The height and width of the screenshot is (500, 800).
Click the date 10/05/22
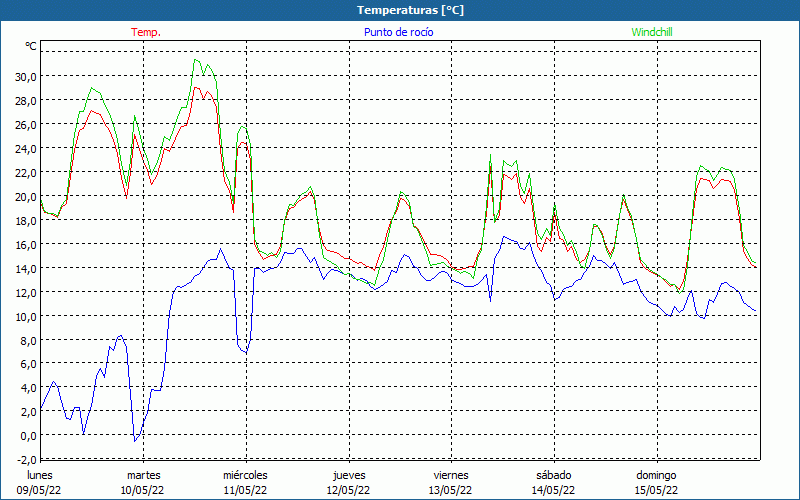click(x=142, y=490)
